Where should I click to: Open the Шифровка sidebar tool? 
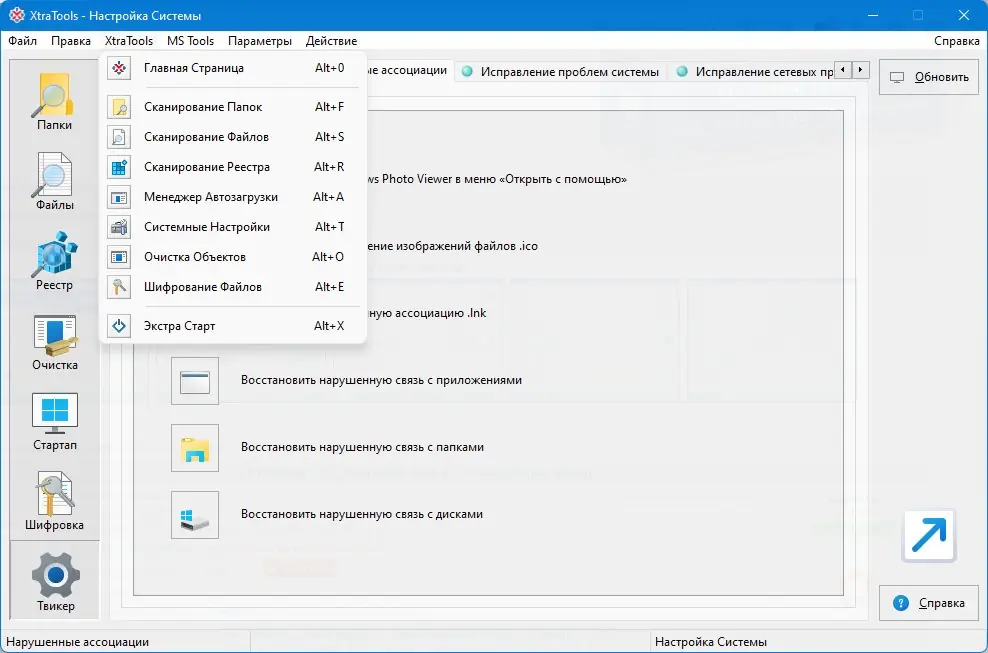coord(54,501)
